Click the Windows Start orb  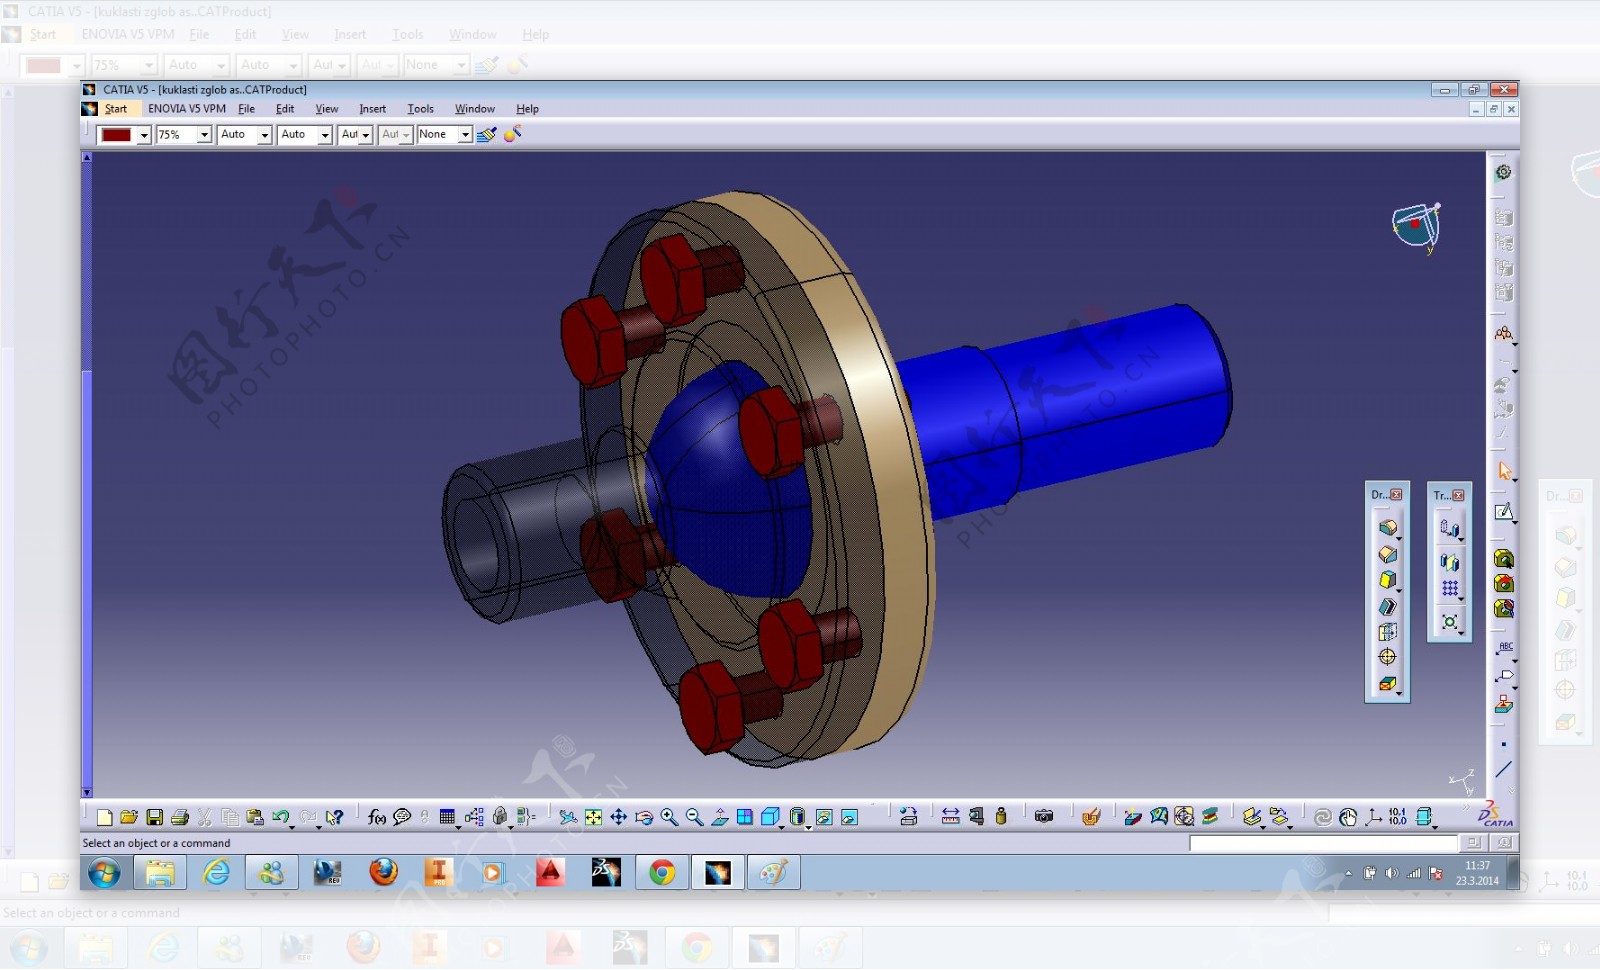tap(104, 873)
